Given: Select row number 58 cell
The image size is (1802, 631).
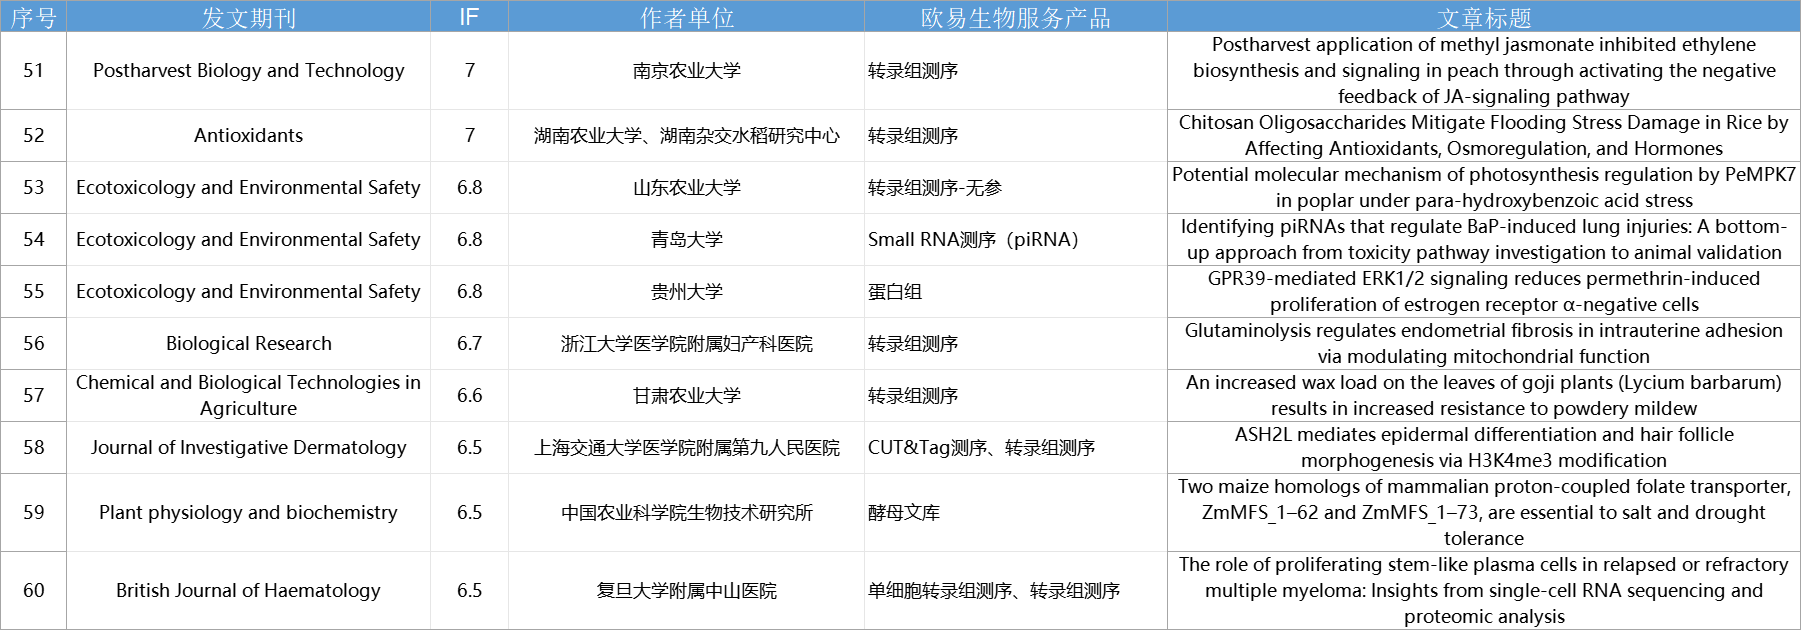Looking at the screenshot, I should coord(33,448).
